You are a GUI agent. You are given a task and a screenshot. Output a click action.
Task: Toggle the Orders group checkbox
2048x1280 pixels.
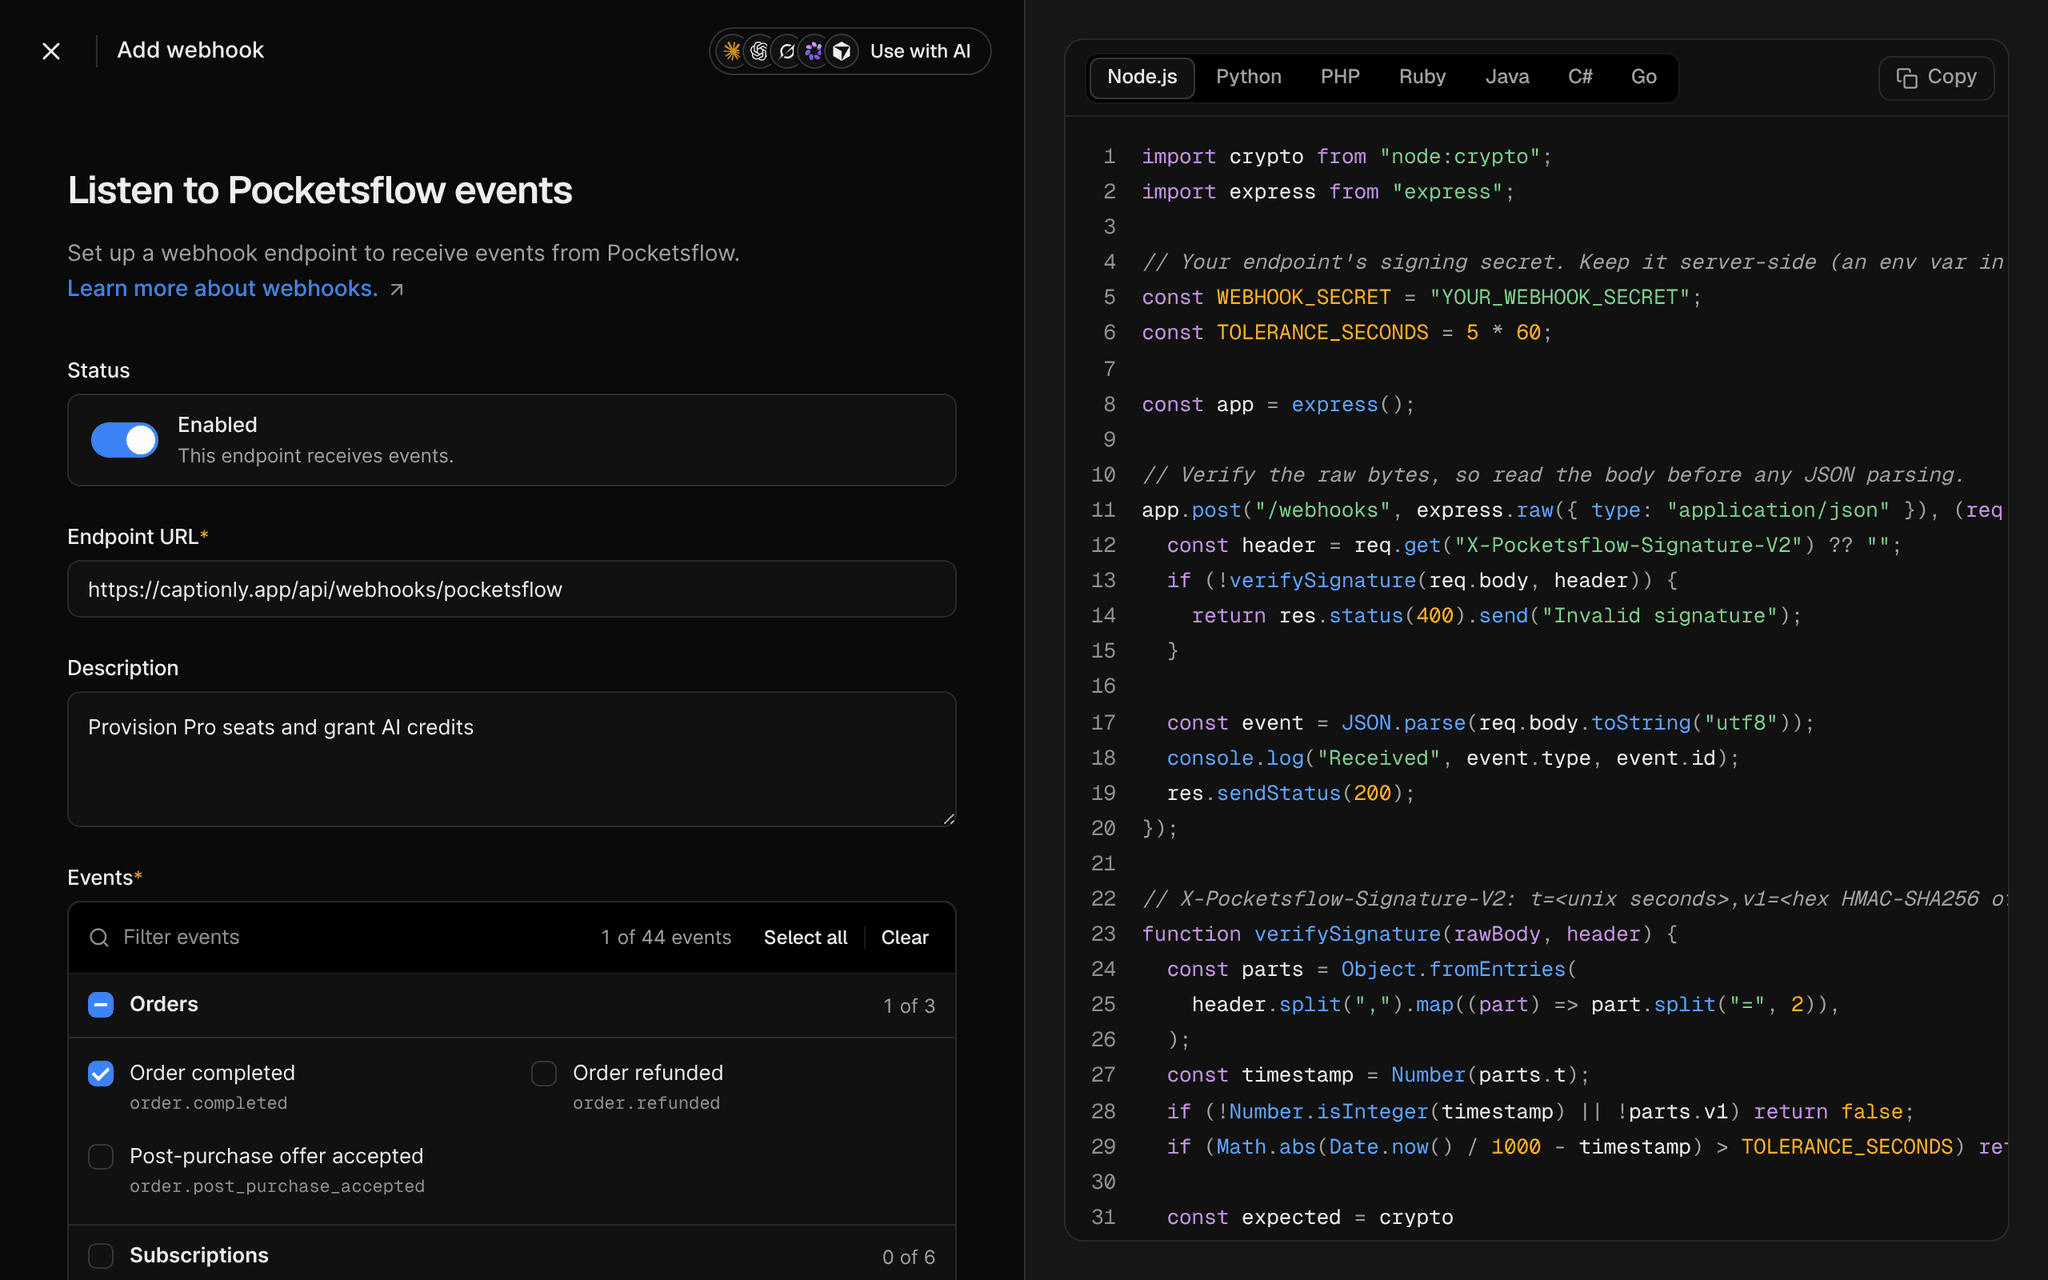pos(101,1004)
